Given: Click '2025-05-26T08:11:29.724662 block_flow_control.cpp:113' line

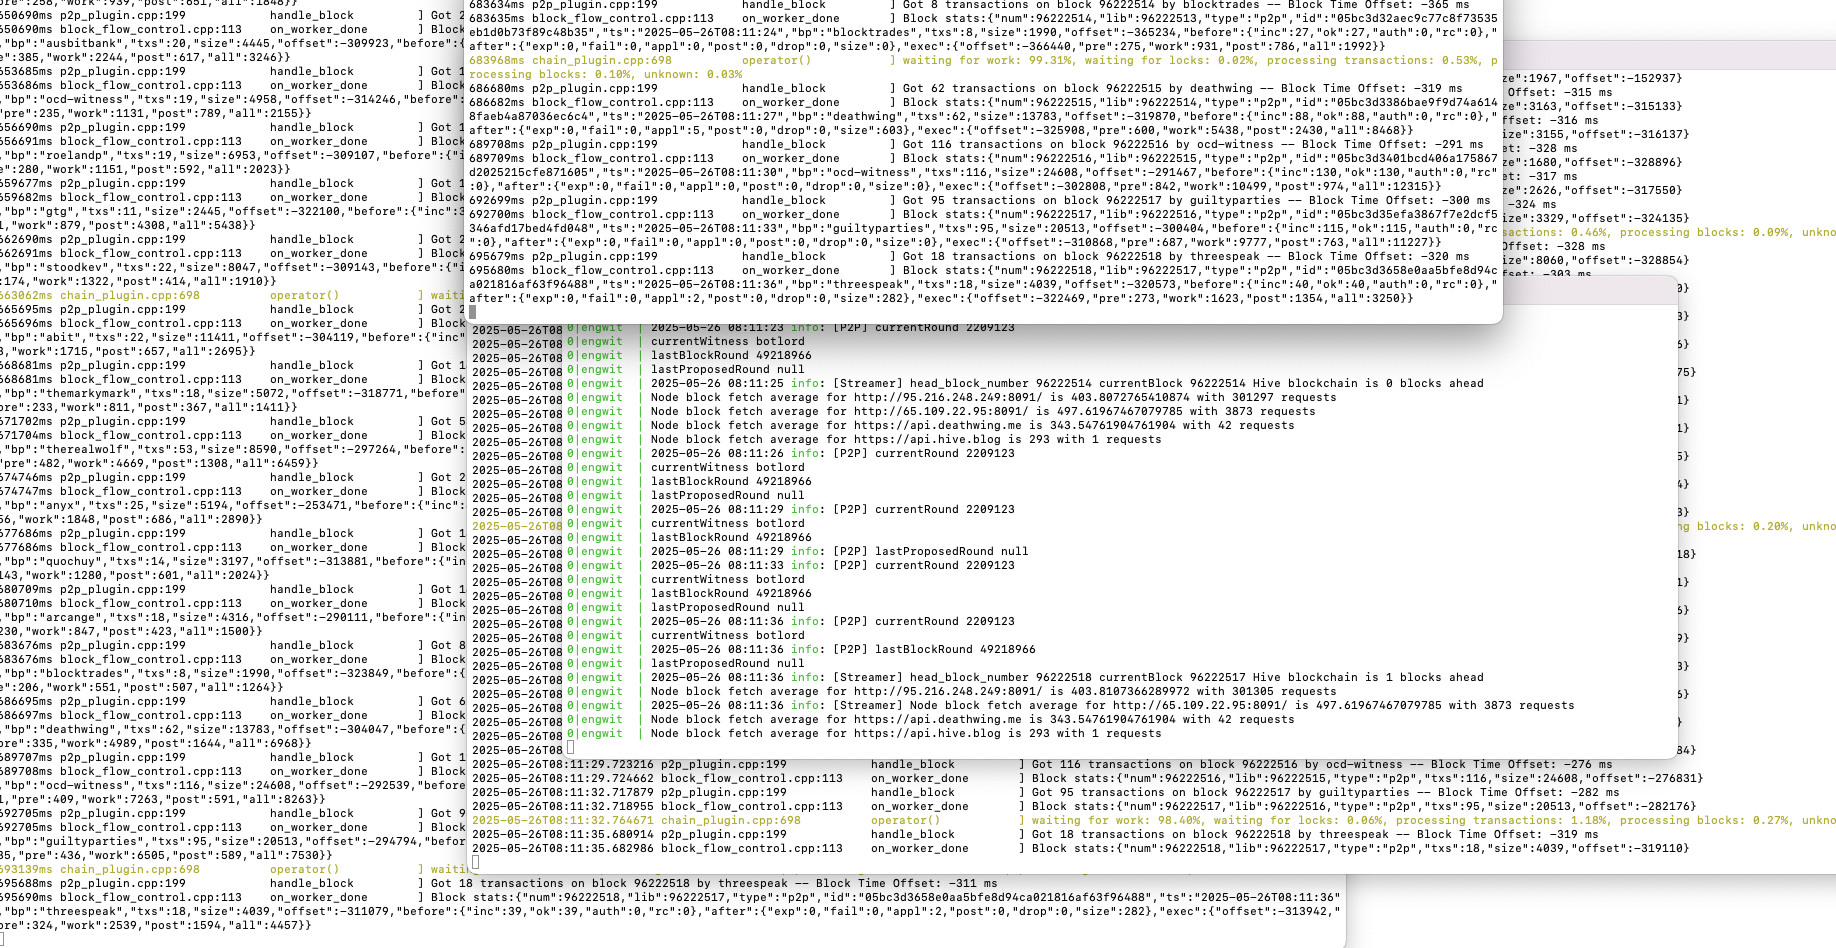Looking at the screenshot, I should pos(658,778).
